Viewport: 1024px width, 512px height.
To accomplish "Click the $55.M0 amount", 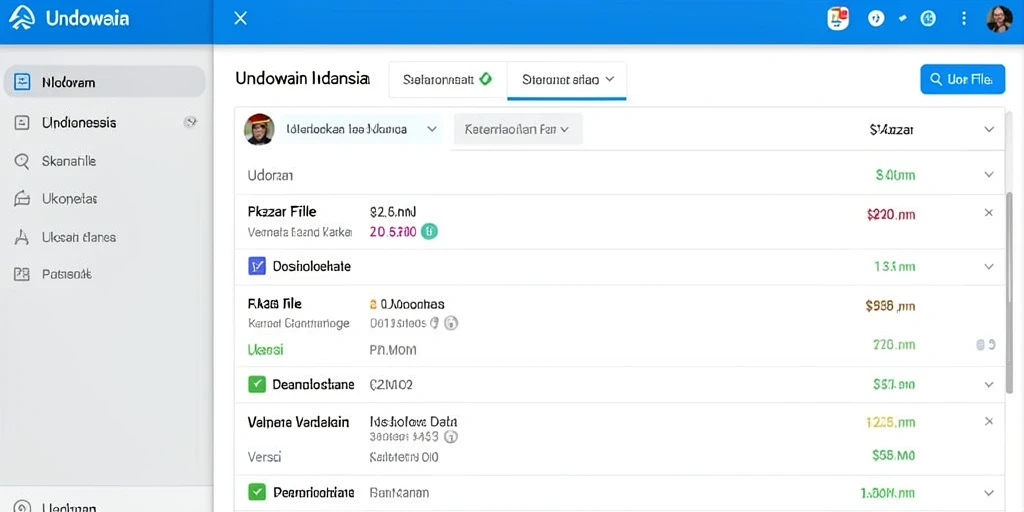I will point(893,455).
